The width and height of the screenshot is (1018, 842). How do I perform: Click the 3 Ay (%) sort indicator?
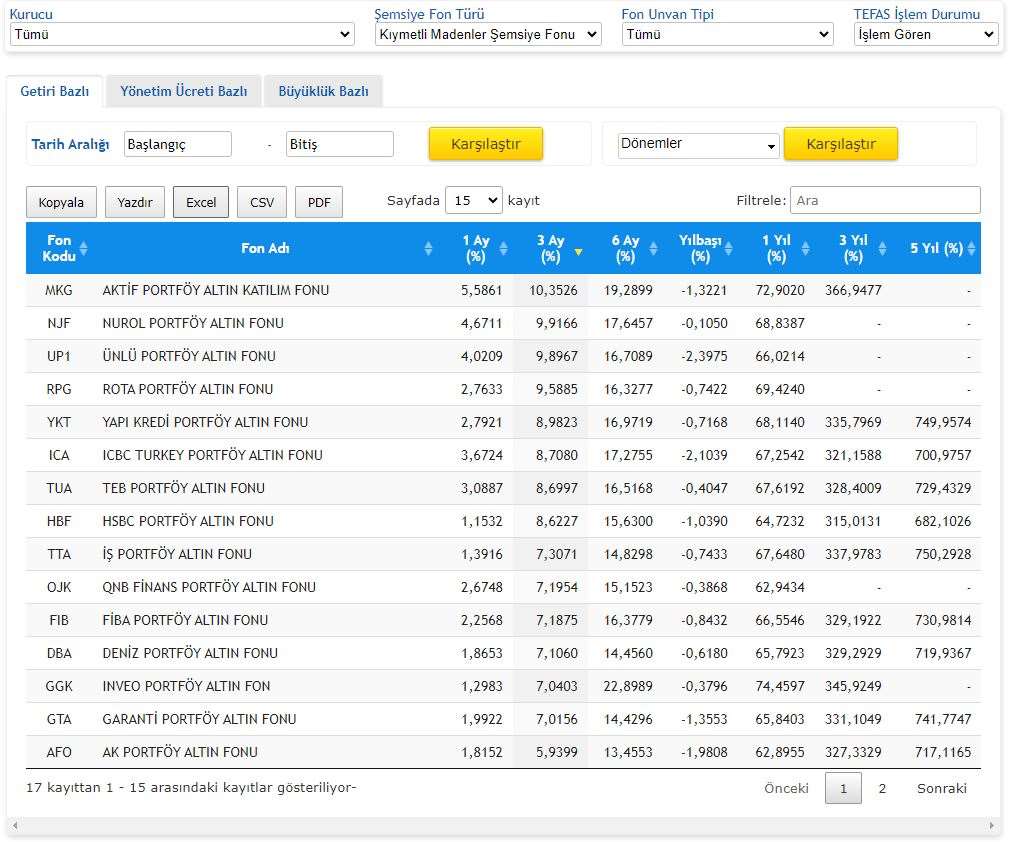click(578, 251)
